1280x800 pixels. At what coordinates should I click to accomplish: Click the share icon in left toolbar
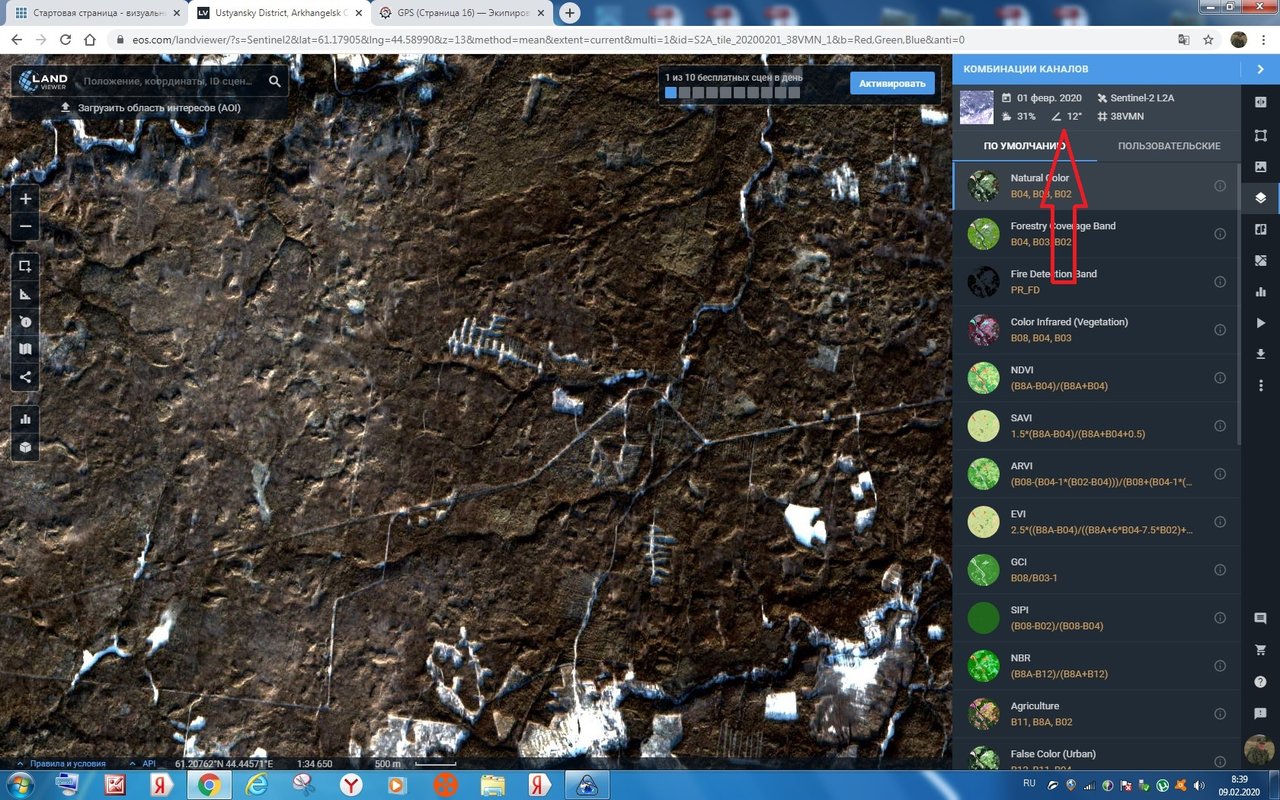click(x=25, y=378)
